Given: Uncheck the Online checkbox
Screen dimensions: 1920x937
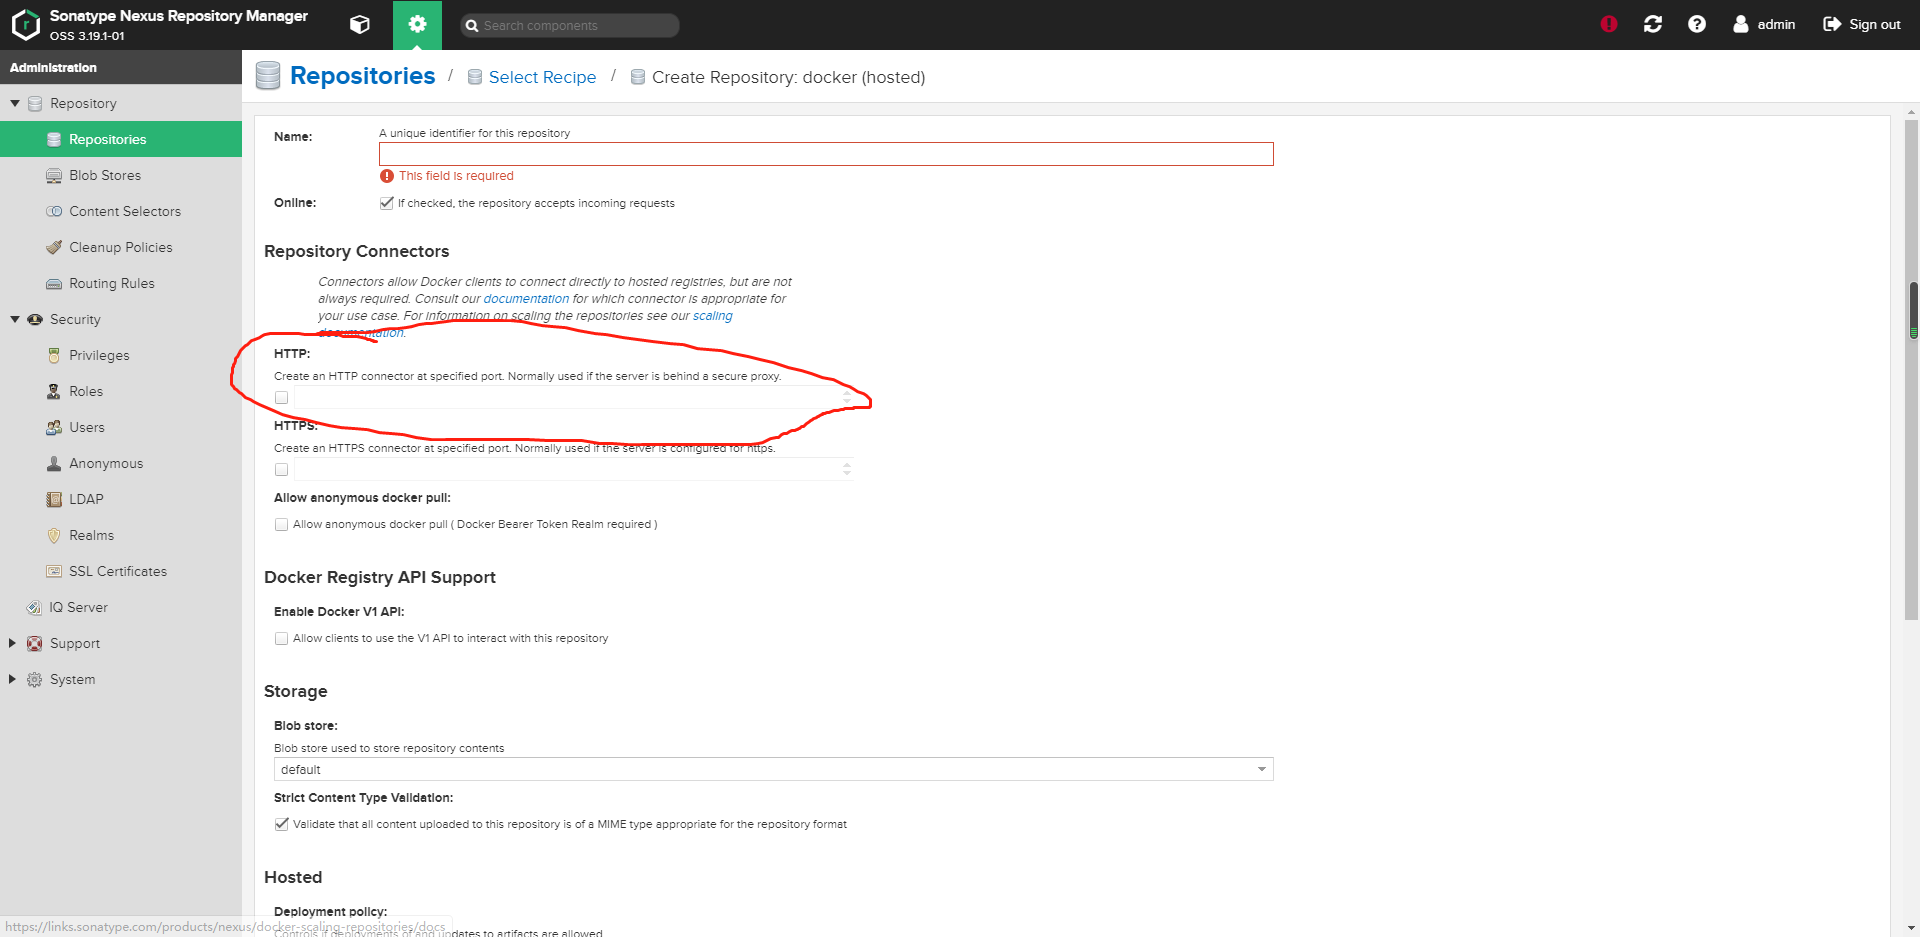Looking at the screenshot, I should [x=386, y=203].
